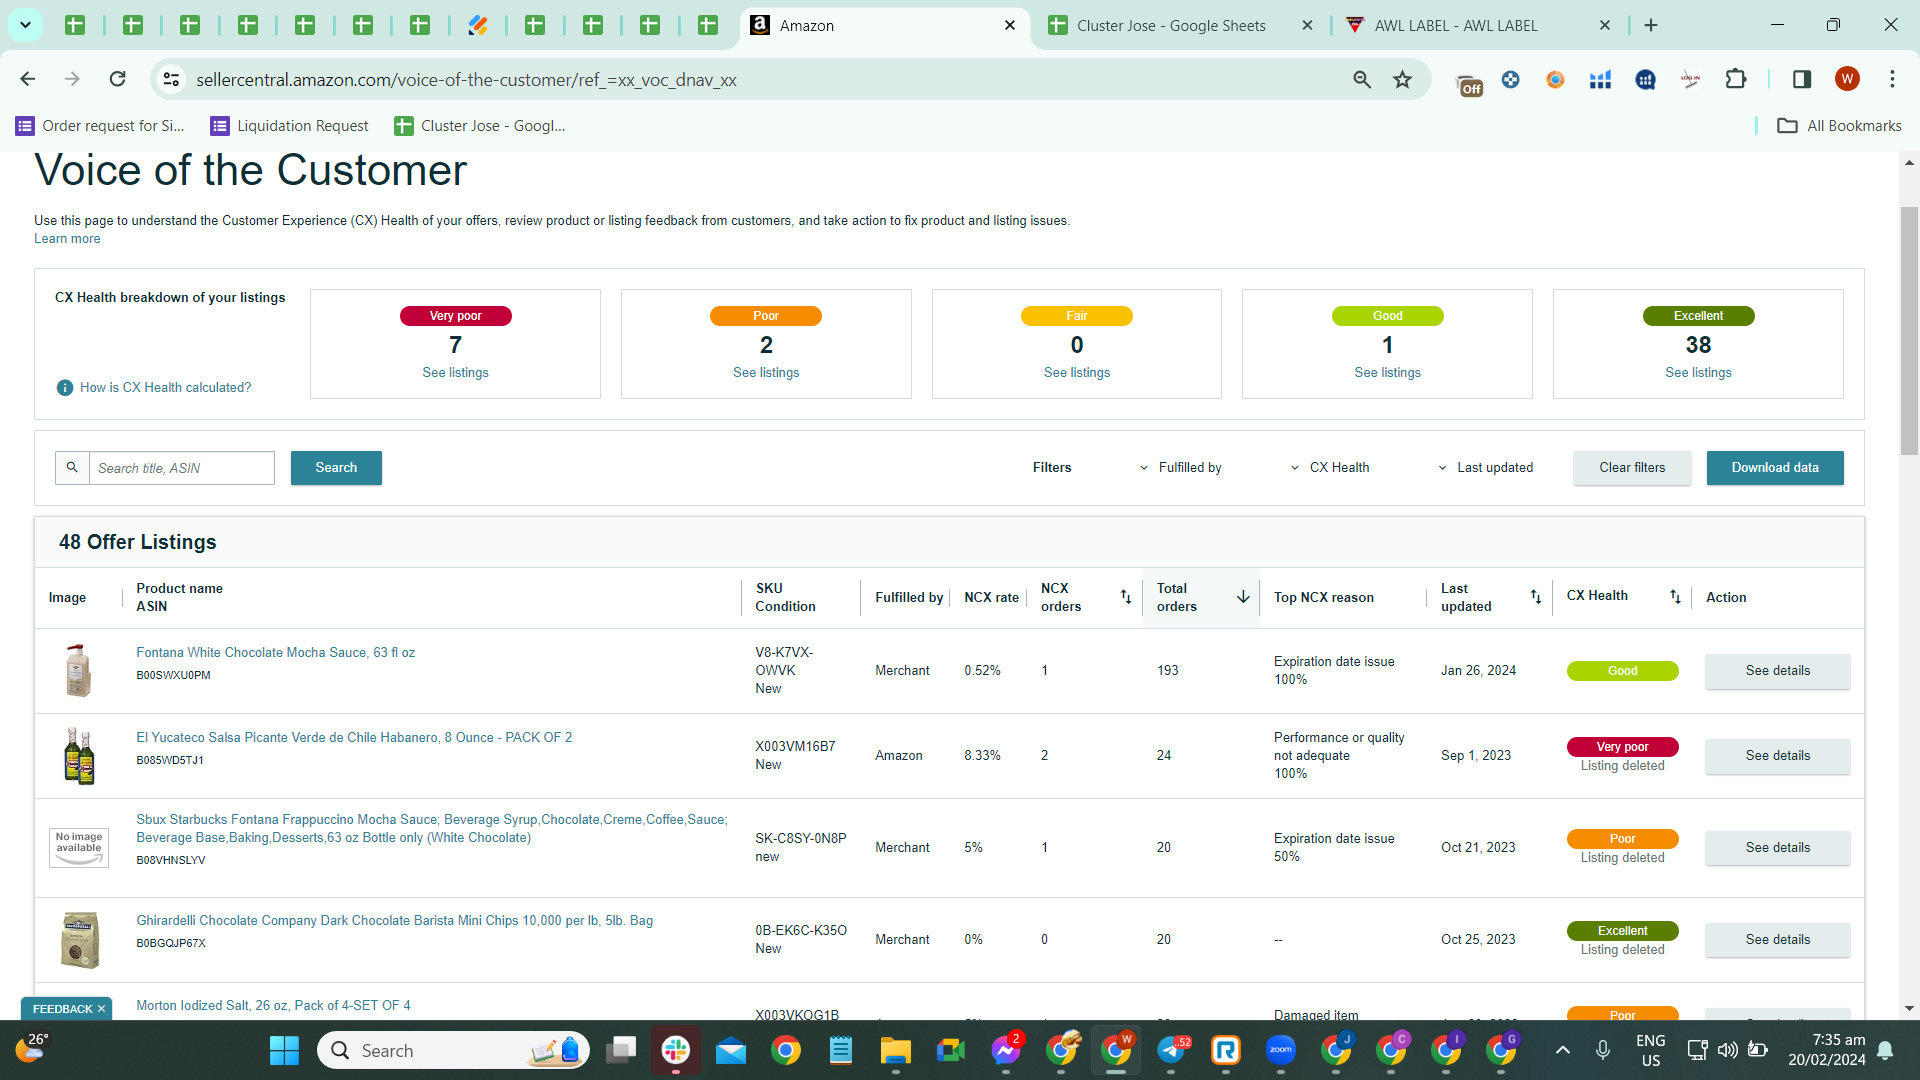The image size is (1920, 1080).
Task: Open Order request bookmark
Action: point(100,126)
